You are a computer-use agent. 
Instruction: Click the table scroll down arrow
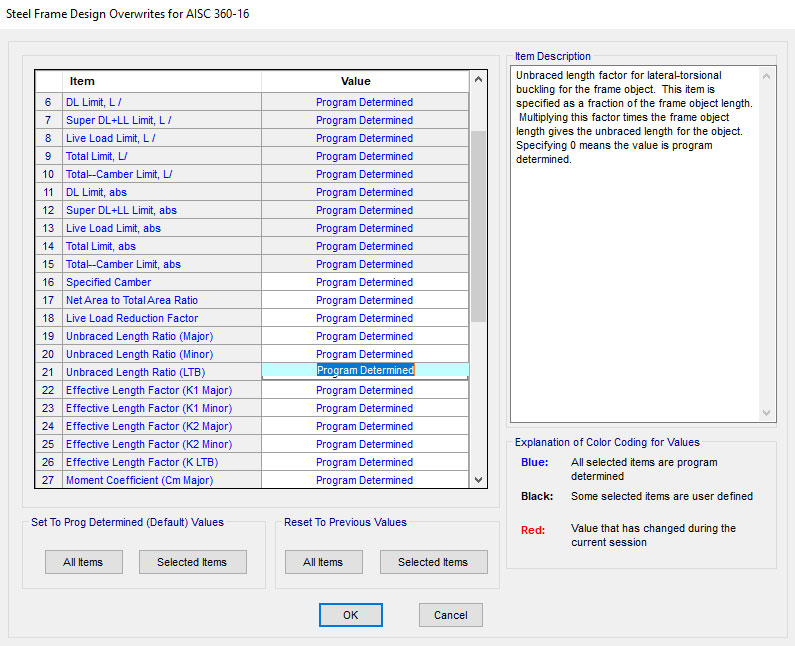pyautogui.click(x=478, y=479)
